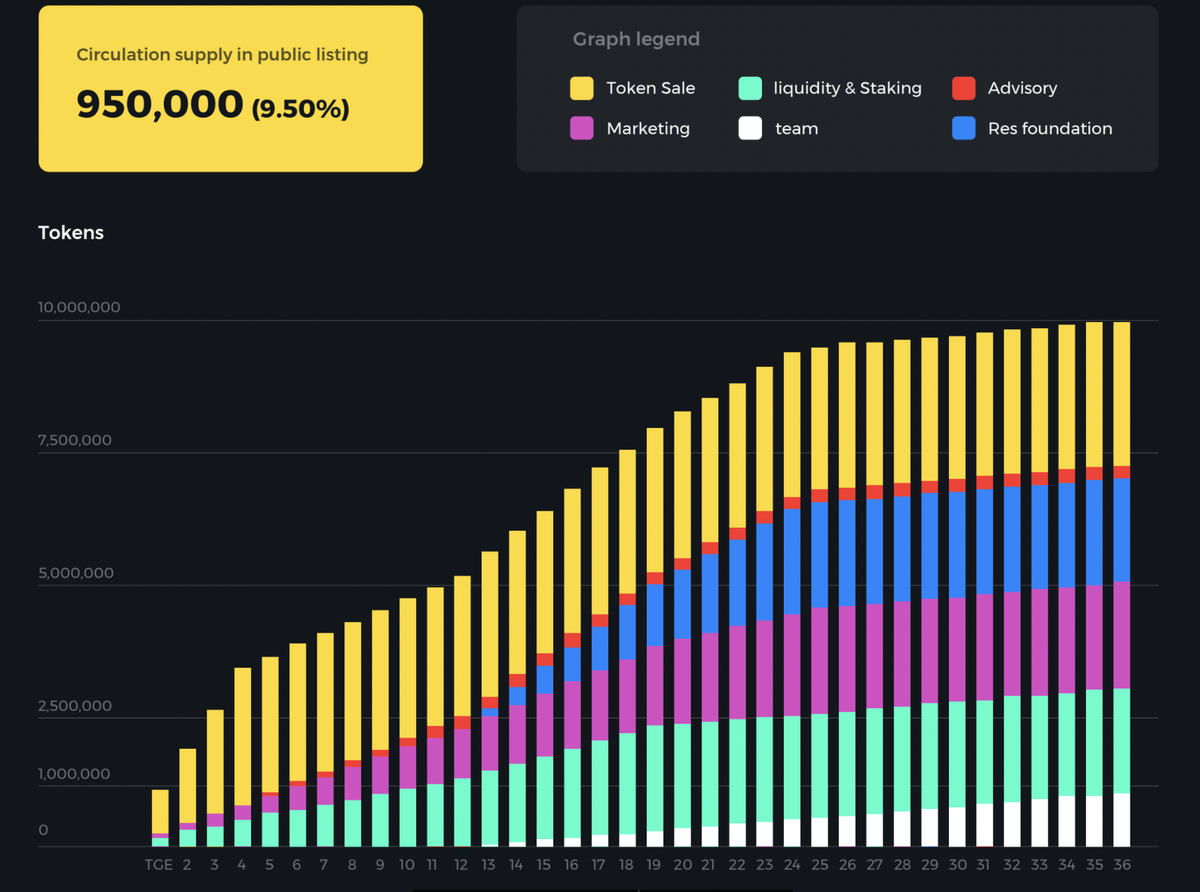Toggle the Res foundation text label
1200x892 pixels.
[x=1049, y=128]
